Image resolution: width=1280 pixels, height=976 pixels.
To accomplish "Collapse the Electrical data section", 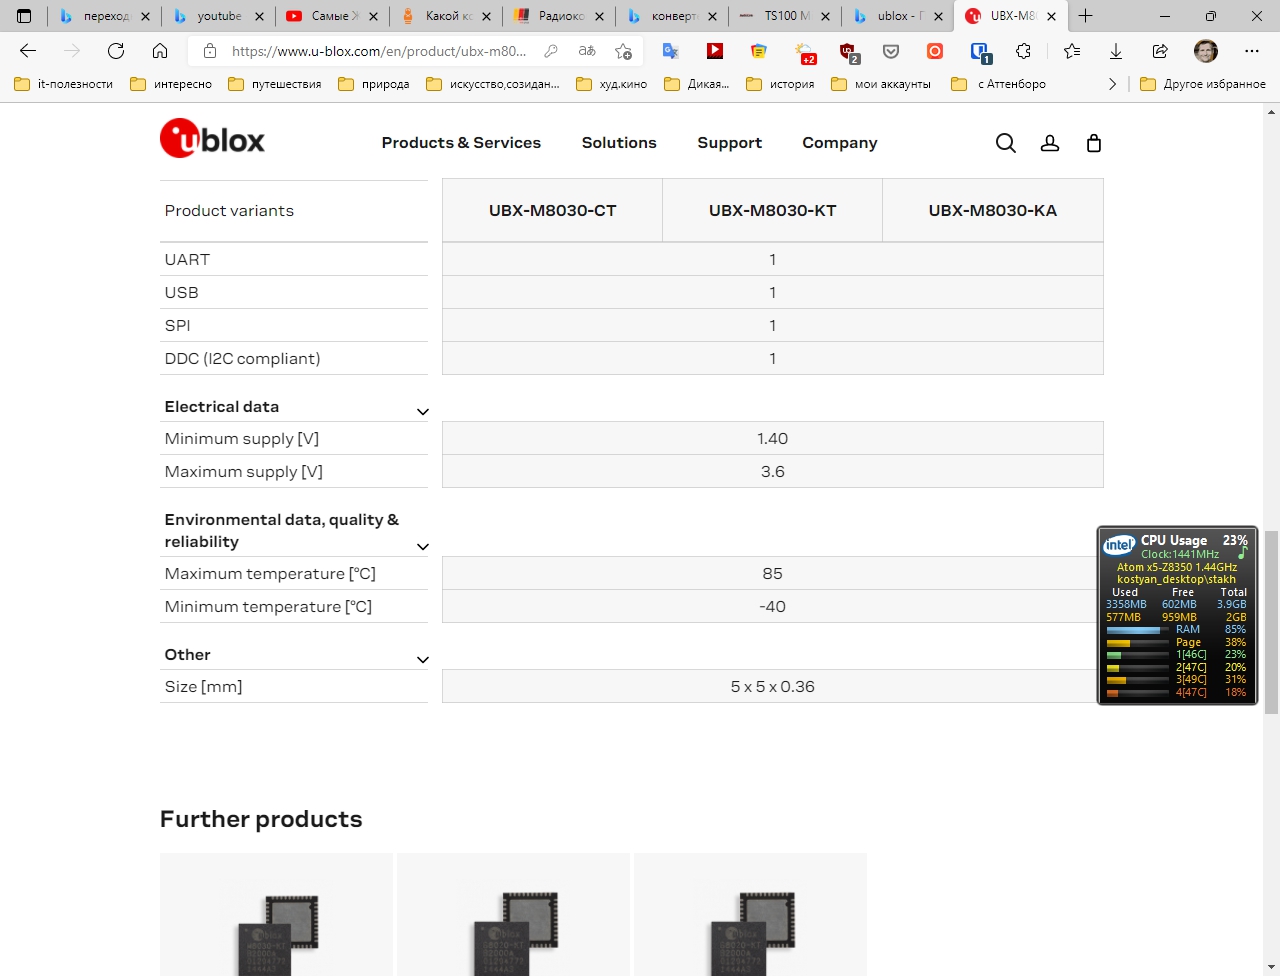I will (x=423, y=411).
